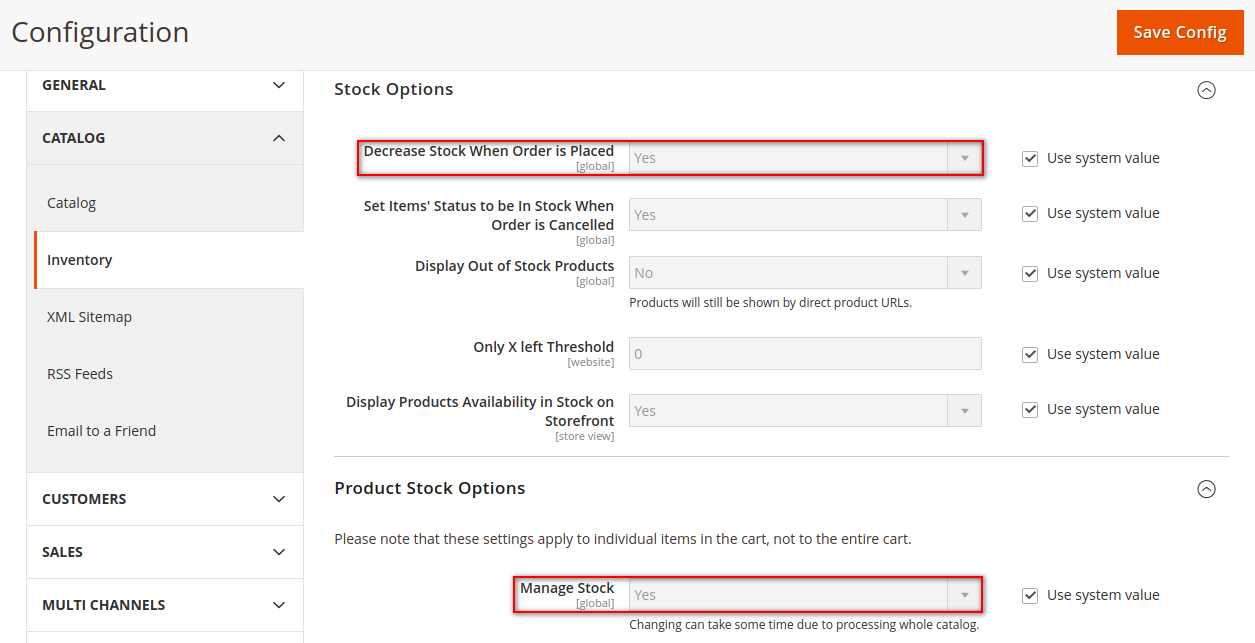Image resolution: width=1255 pixels, height=643 pixels.
Task: Click the Only X left Threshold field
Action: click(805, 354)
